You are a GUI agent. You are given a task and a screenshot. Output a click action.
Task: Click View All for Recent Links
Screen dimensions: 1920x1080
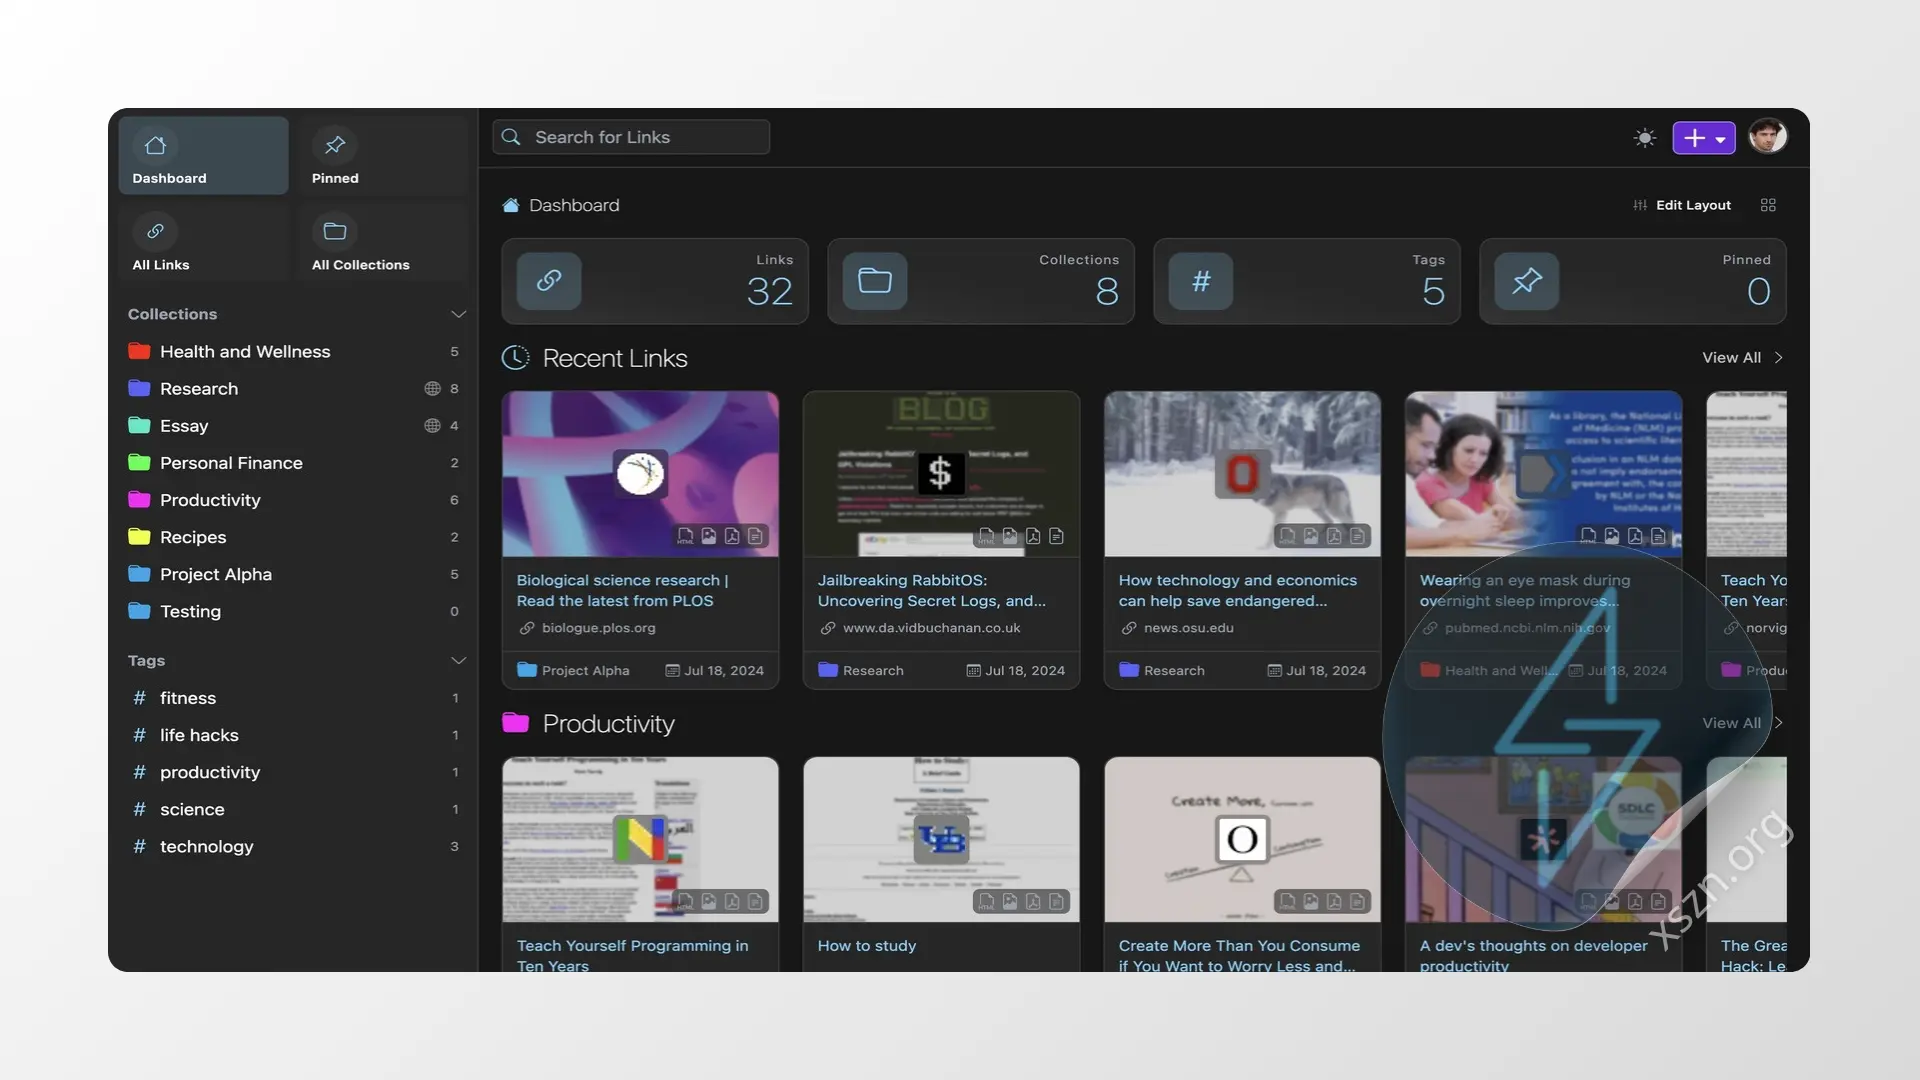pos(1742,358)
